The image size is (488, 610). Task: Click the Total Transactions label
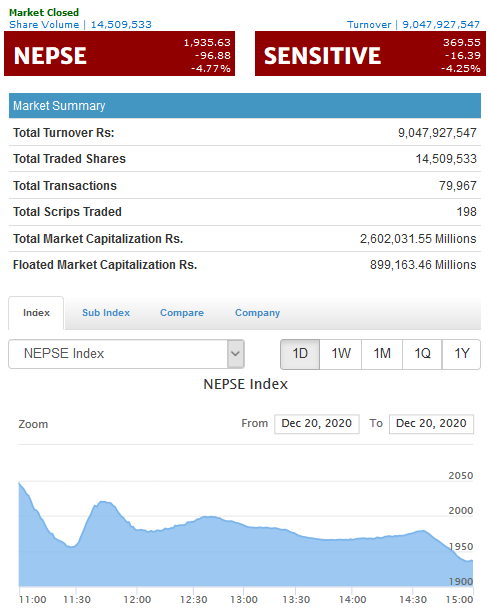click(65, 186)
